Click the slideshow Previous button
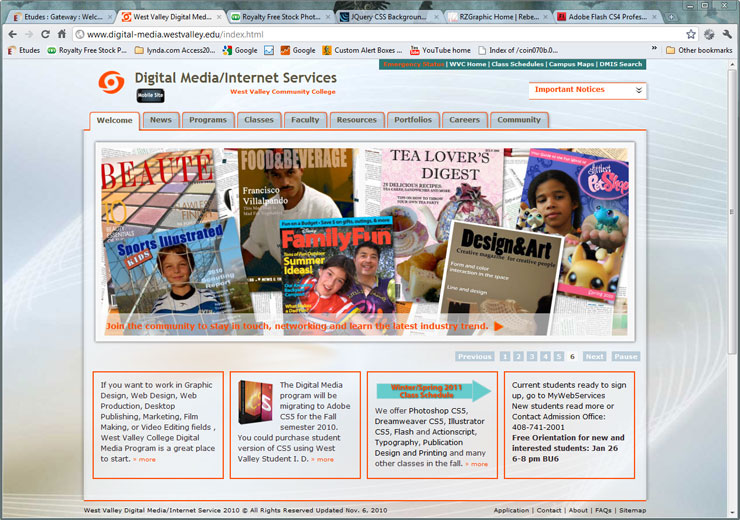740x520 pixels. tap(475, 357)
